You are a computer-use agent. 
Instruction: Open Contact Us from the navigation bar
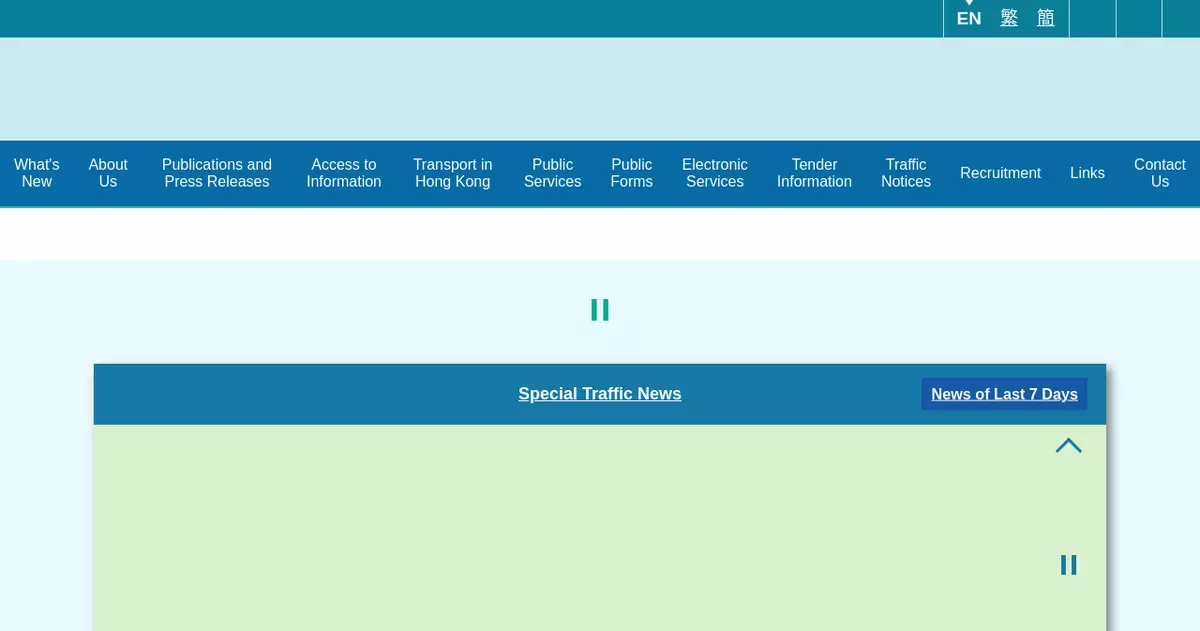pos(1159,173)
